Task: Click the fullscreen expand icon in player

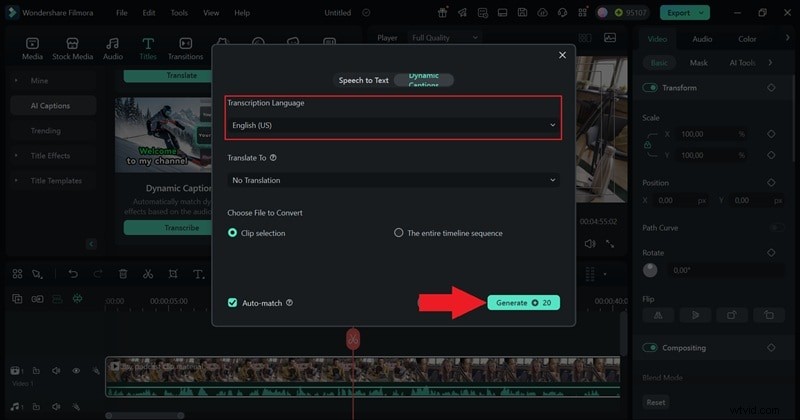Action: point(610,244)
